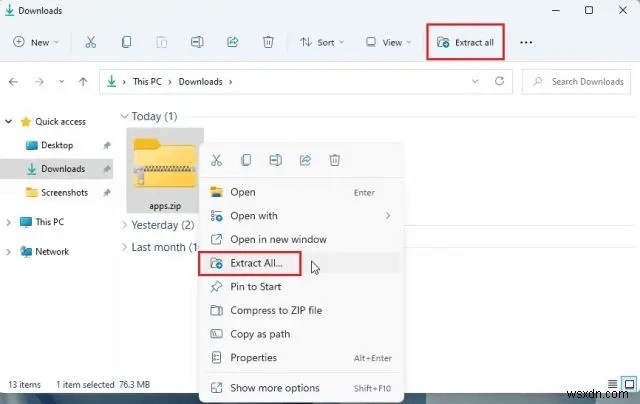Viewport: 640px width, 404px height.
Task: Select Network in the navigation pane
Action: pos(52,252)
